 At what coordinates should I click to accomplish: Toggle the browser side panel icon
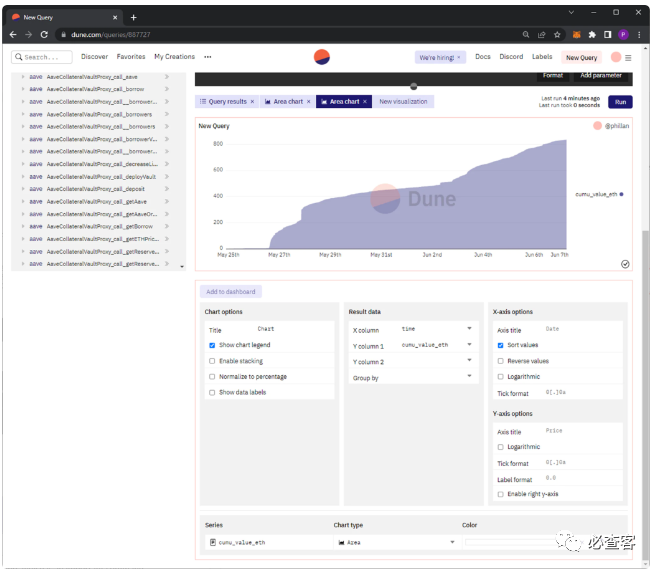(x=607, y=35)
